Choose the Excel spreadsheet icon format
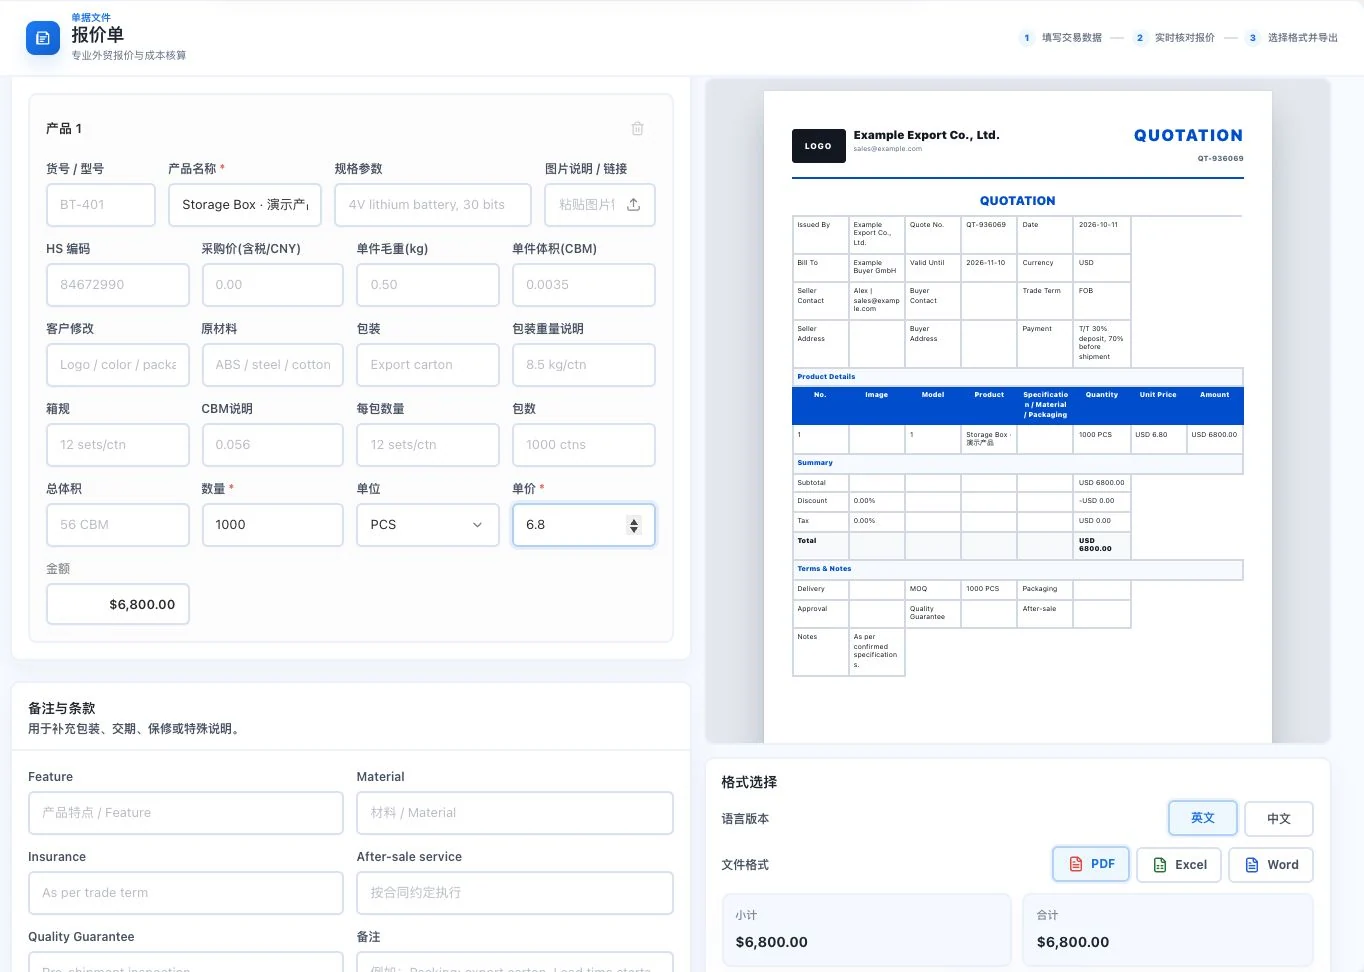Screen dimensions: 1364x972 click(x=1180, y=865)
